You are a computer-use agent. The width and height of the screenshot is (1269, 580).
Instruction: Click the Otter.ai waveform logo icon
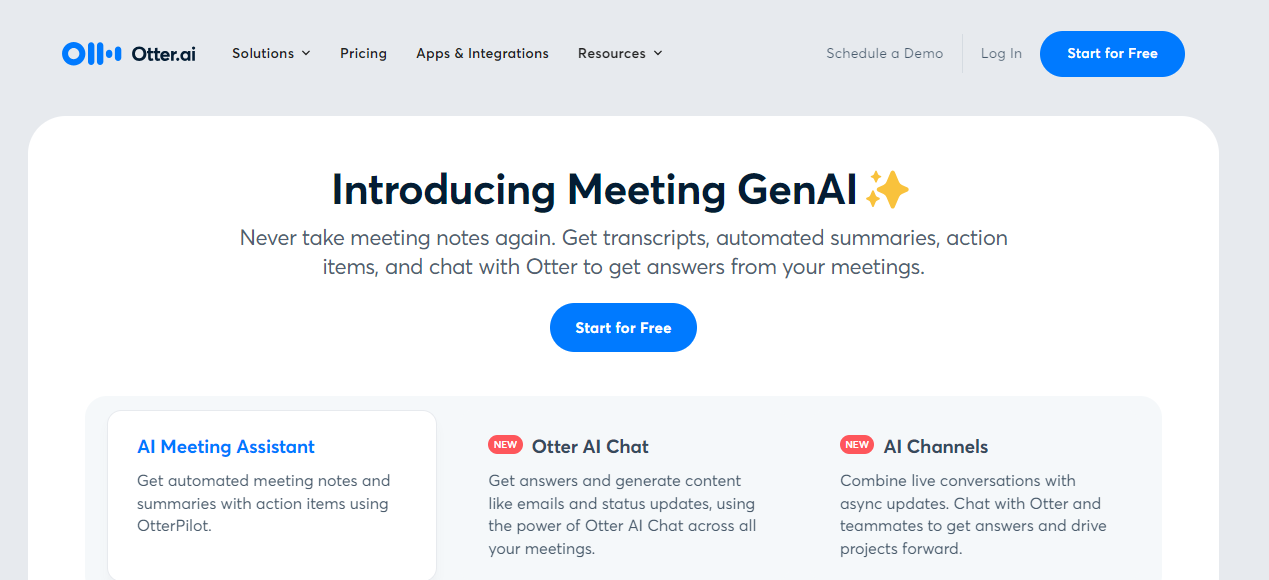[x=91, y=54]
